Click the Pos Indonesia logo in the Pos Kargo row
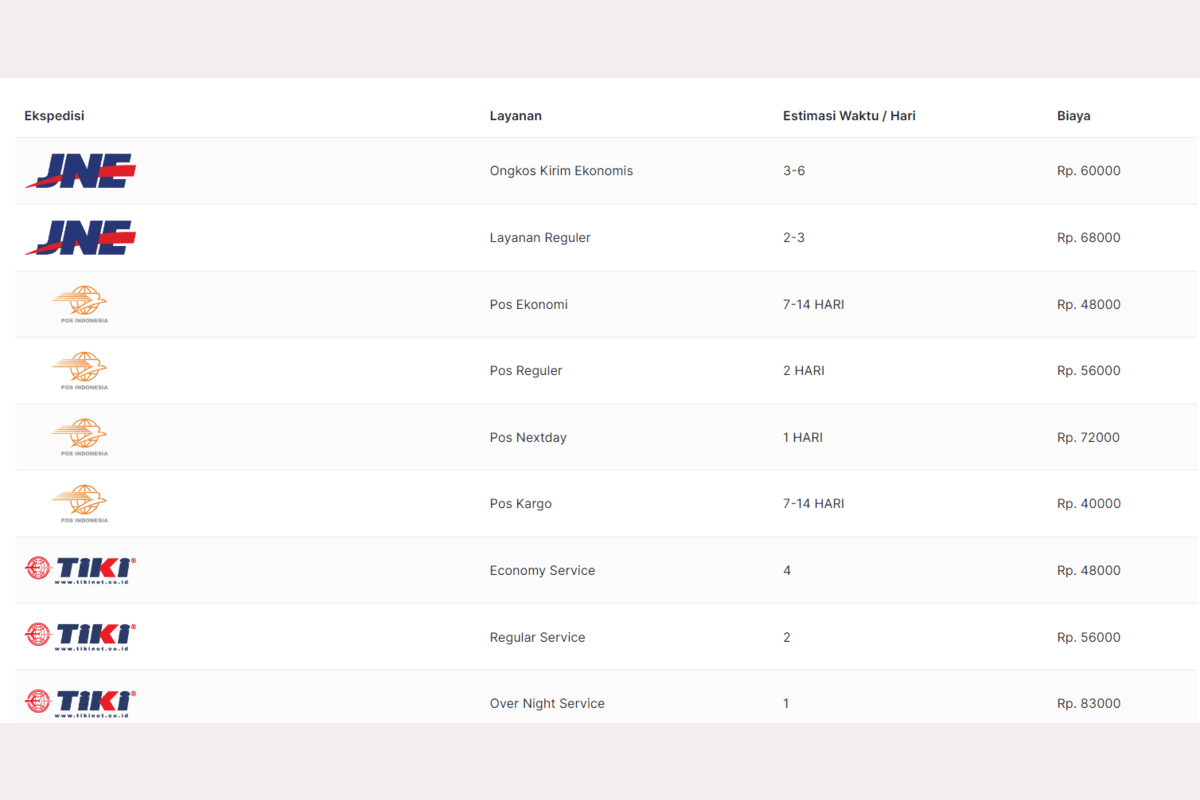The width and height of the screenshot is (1200, 800). pyautogui.click(x=80, y=504)
